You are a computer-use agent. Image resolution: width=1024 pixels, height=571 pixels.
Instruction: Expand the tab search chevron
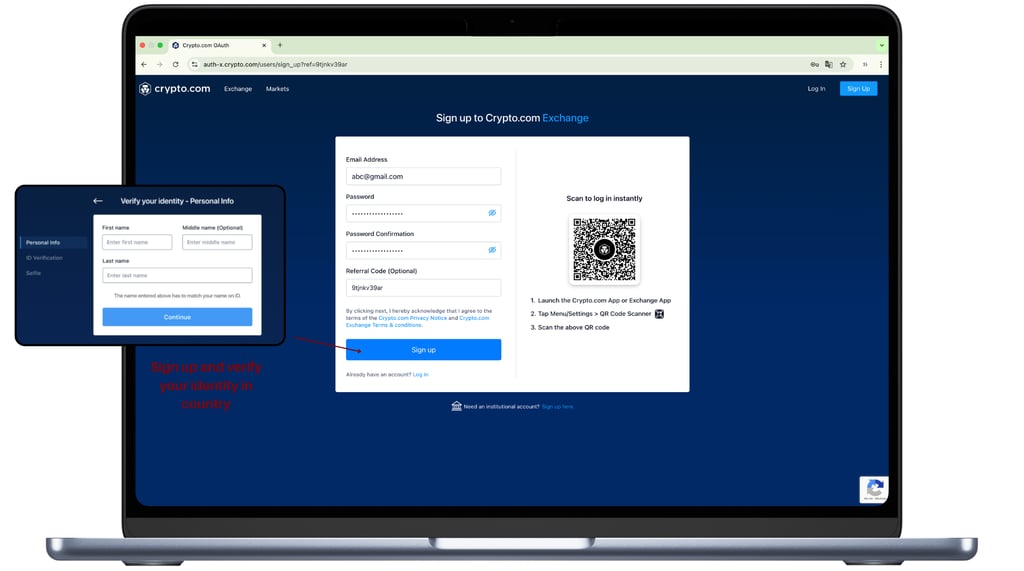(x=882, y=46)
